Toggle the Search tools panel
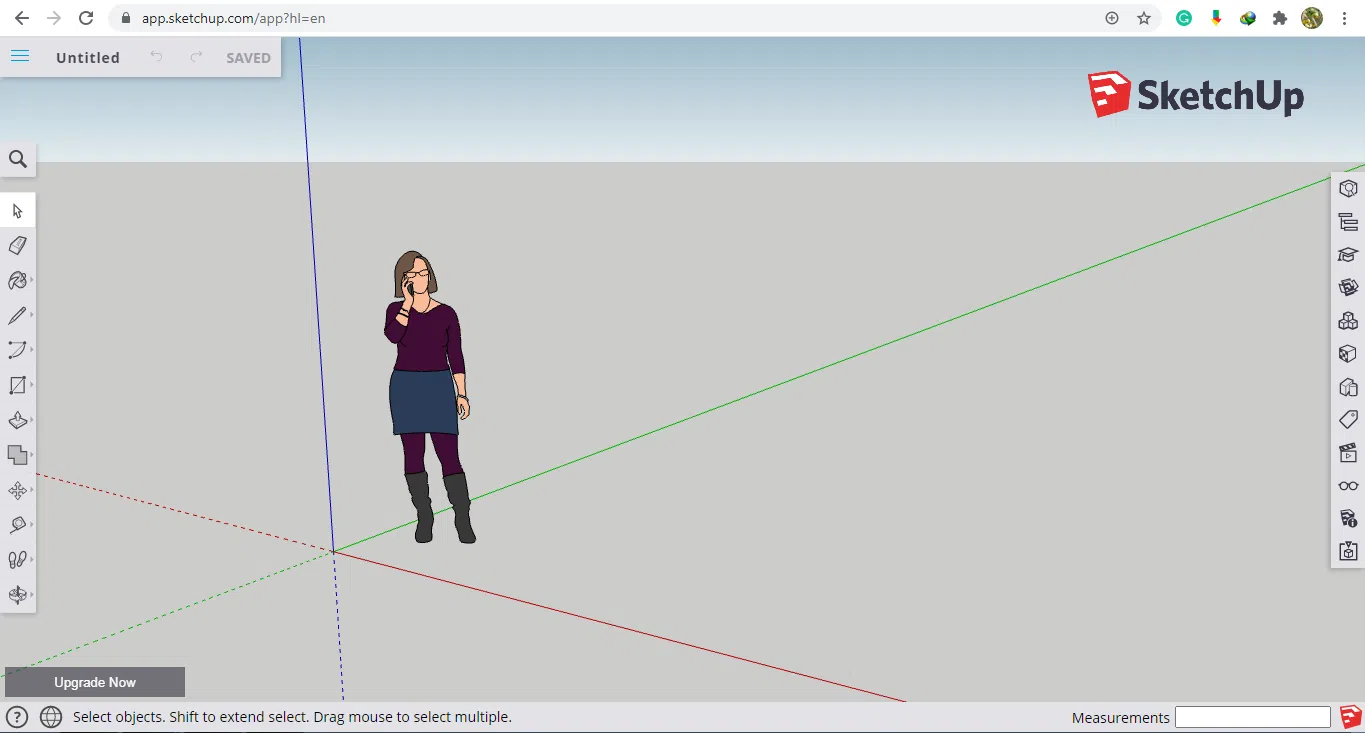Image resolution: width=1365 pixels, height=733 pixels. [x=18, y=159]
